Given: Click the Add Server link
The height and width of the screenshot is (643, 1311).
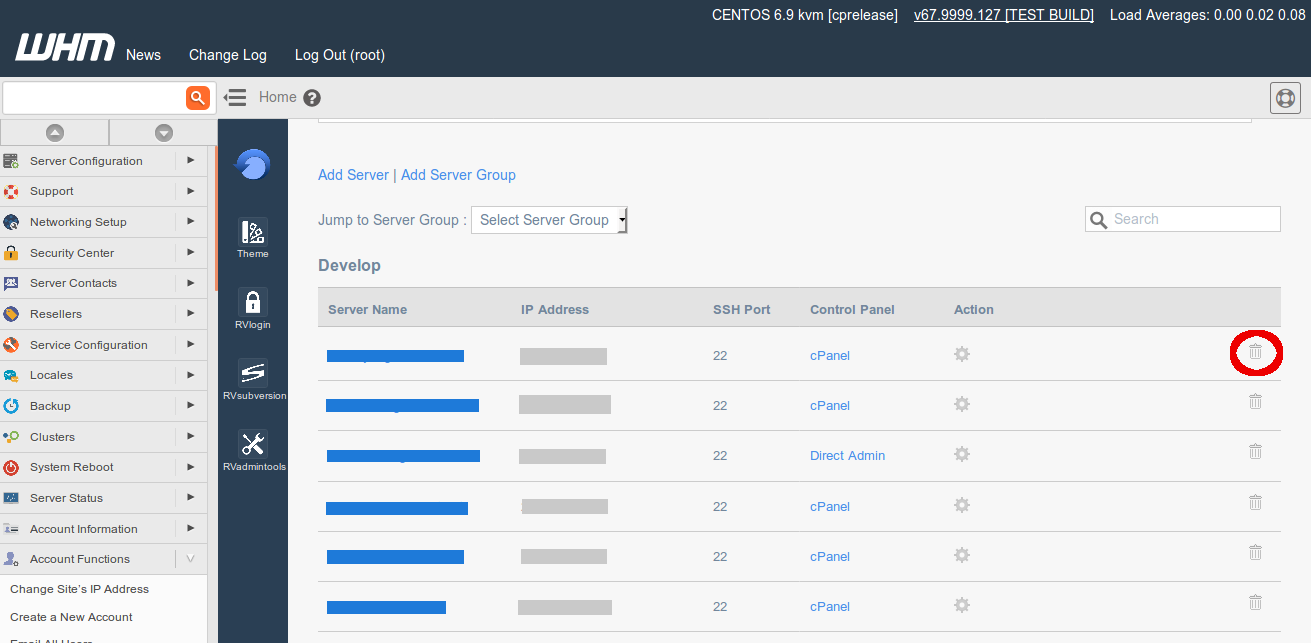Looking at the screenshot, I should point(353,175).
